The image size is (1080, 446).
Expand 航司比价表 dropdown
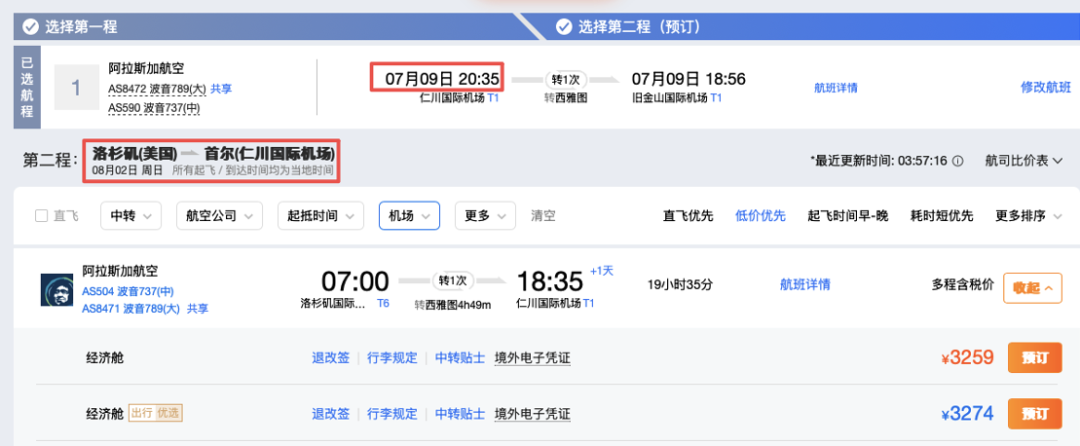click(1024, 161)
